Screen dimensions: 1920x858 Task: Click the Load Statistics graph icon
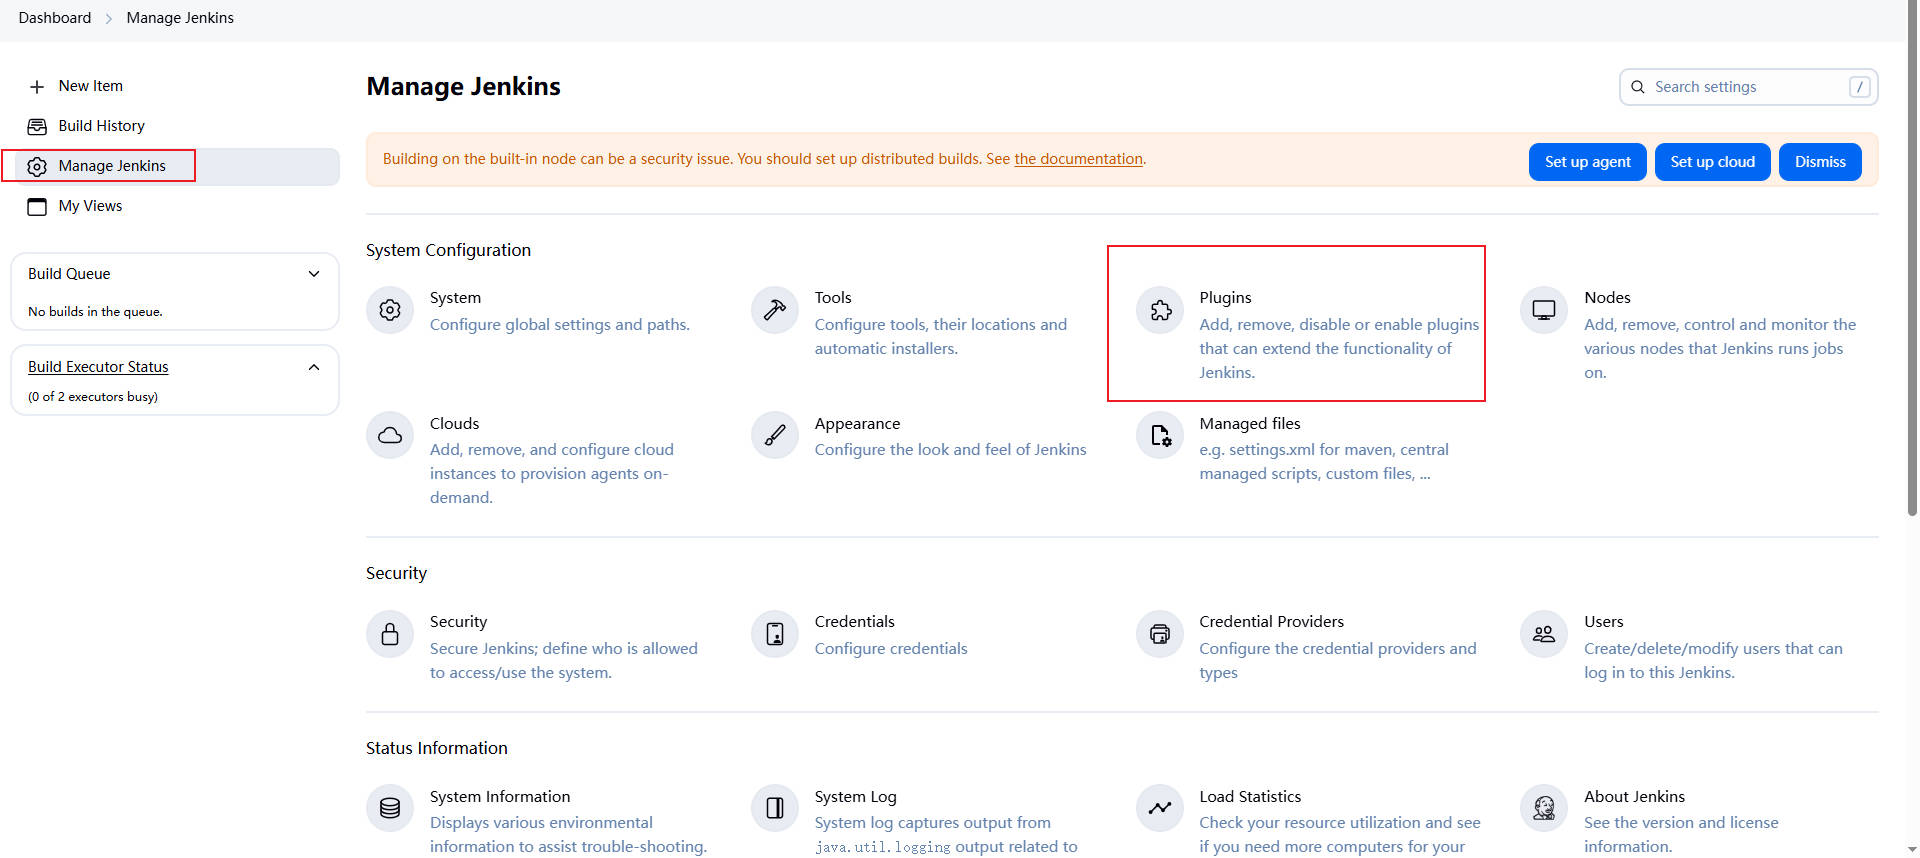(1160, 808)
